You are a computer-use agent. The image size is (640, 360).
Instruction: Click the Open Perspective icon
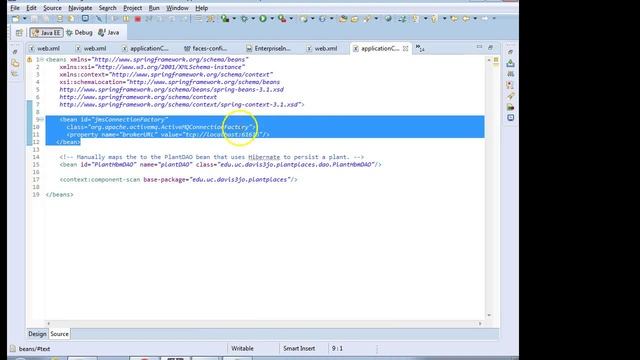(x=19, y=33)
